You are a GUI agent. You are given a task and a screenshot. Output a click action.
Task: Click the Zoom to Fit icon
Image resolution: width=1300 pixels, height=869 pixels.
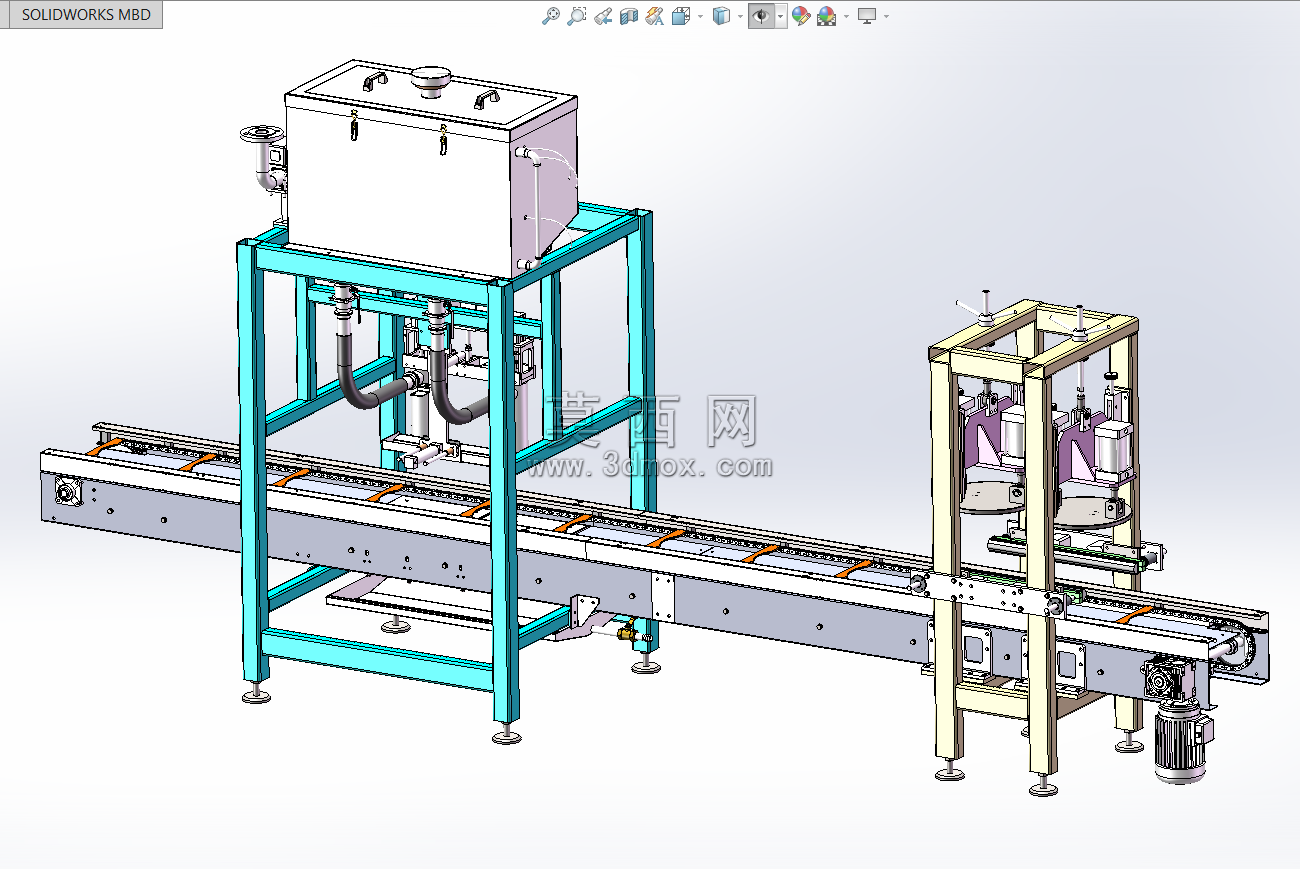pyautogui.click(x=550, y=16)
